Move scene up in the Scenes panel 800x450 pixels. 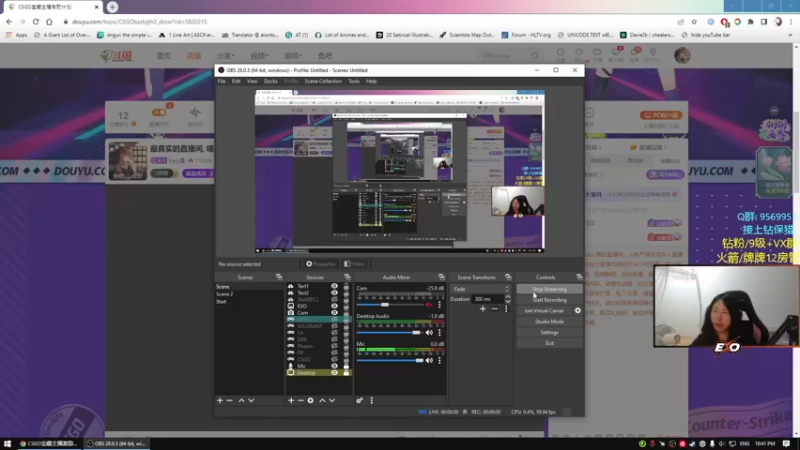pyautogui.click(x=241, y=401)
